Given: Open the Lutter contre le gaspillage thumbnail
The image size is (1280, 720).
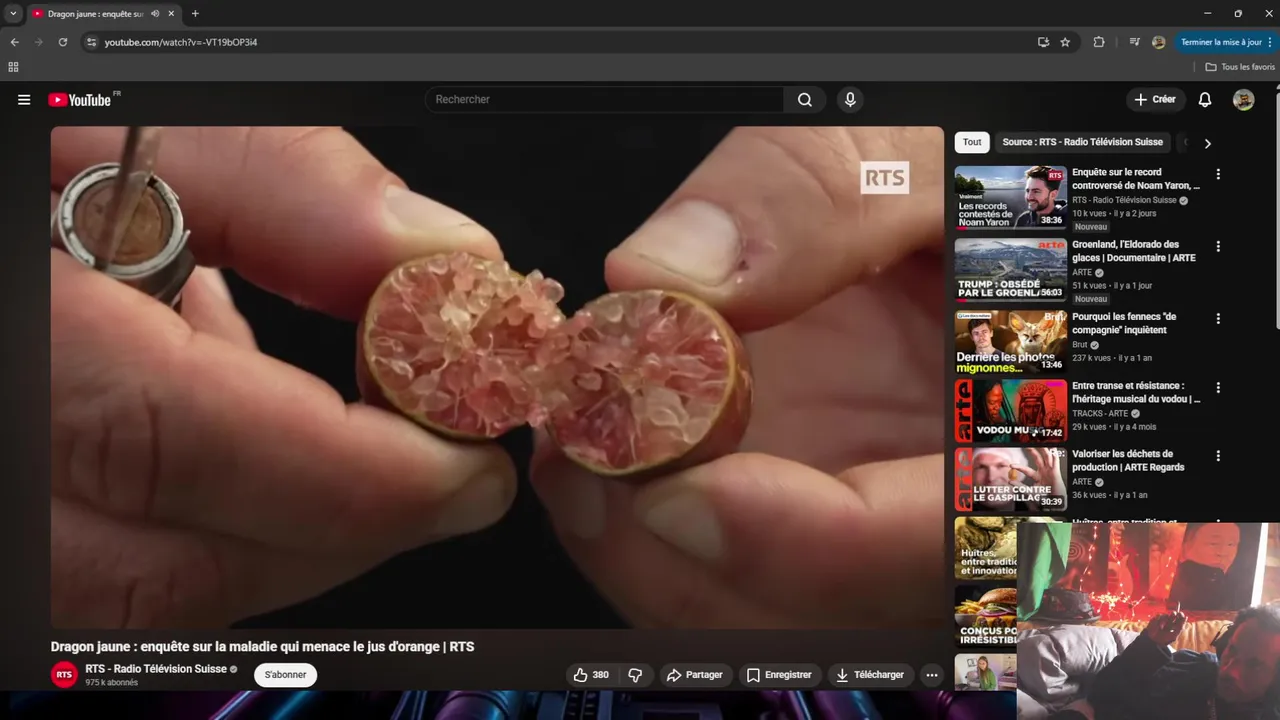Looking at the screenshot, I should coord(1011,479).
